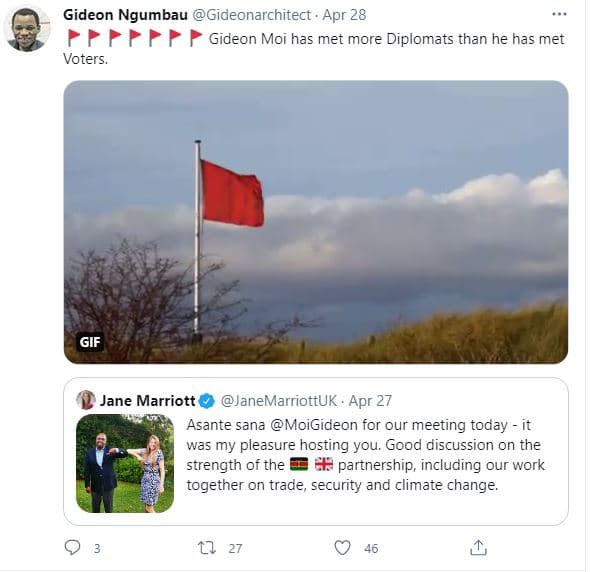The image size is (597, 572).
Task: Open Gideon Ngumbau's profile picture
Action: [26, 29]
